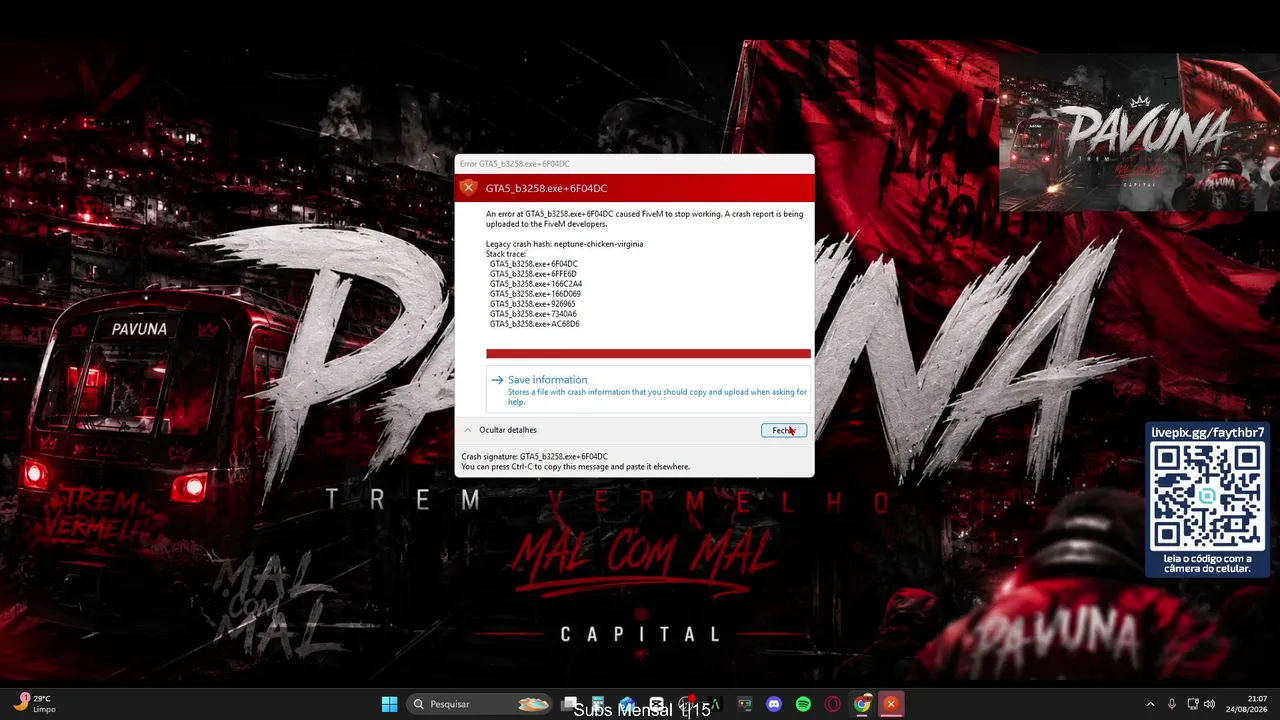Open the Opera browser taskbar icon

click(832, 704)
